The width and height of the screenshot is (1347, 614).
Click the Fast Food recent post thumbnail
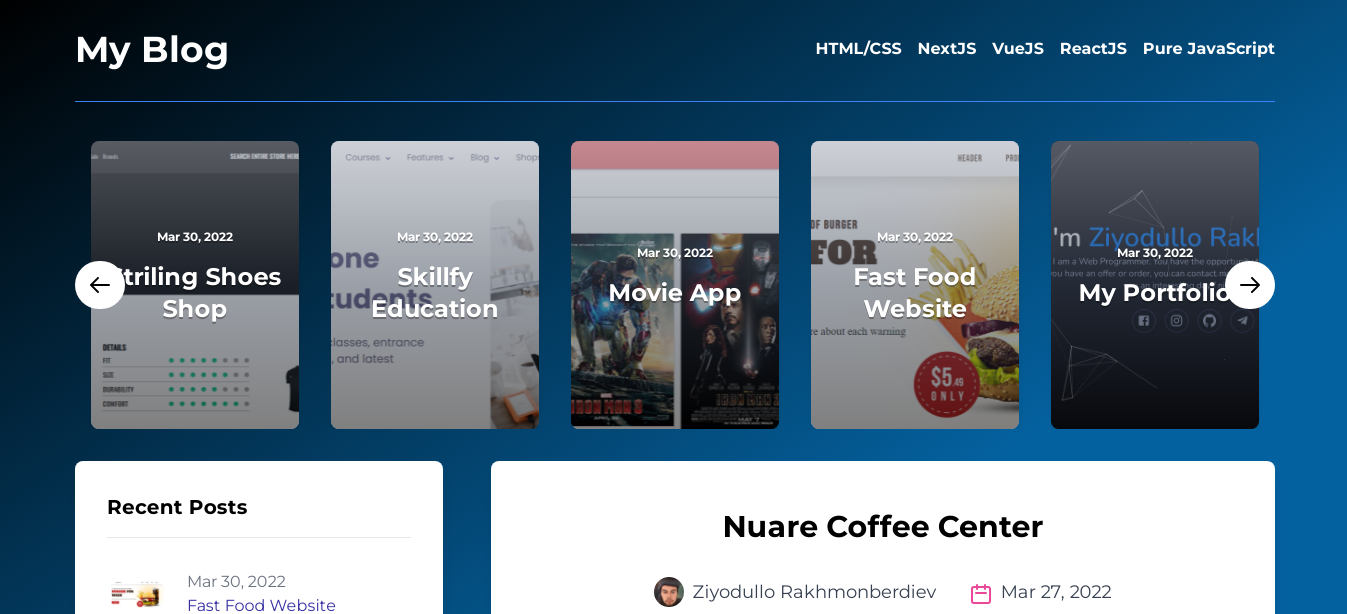pos(135,596)
